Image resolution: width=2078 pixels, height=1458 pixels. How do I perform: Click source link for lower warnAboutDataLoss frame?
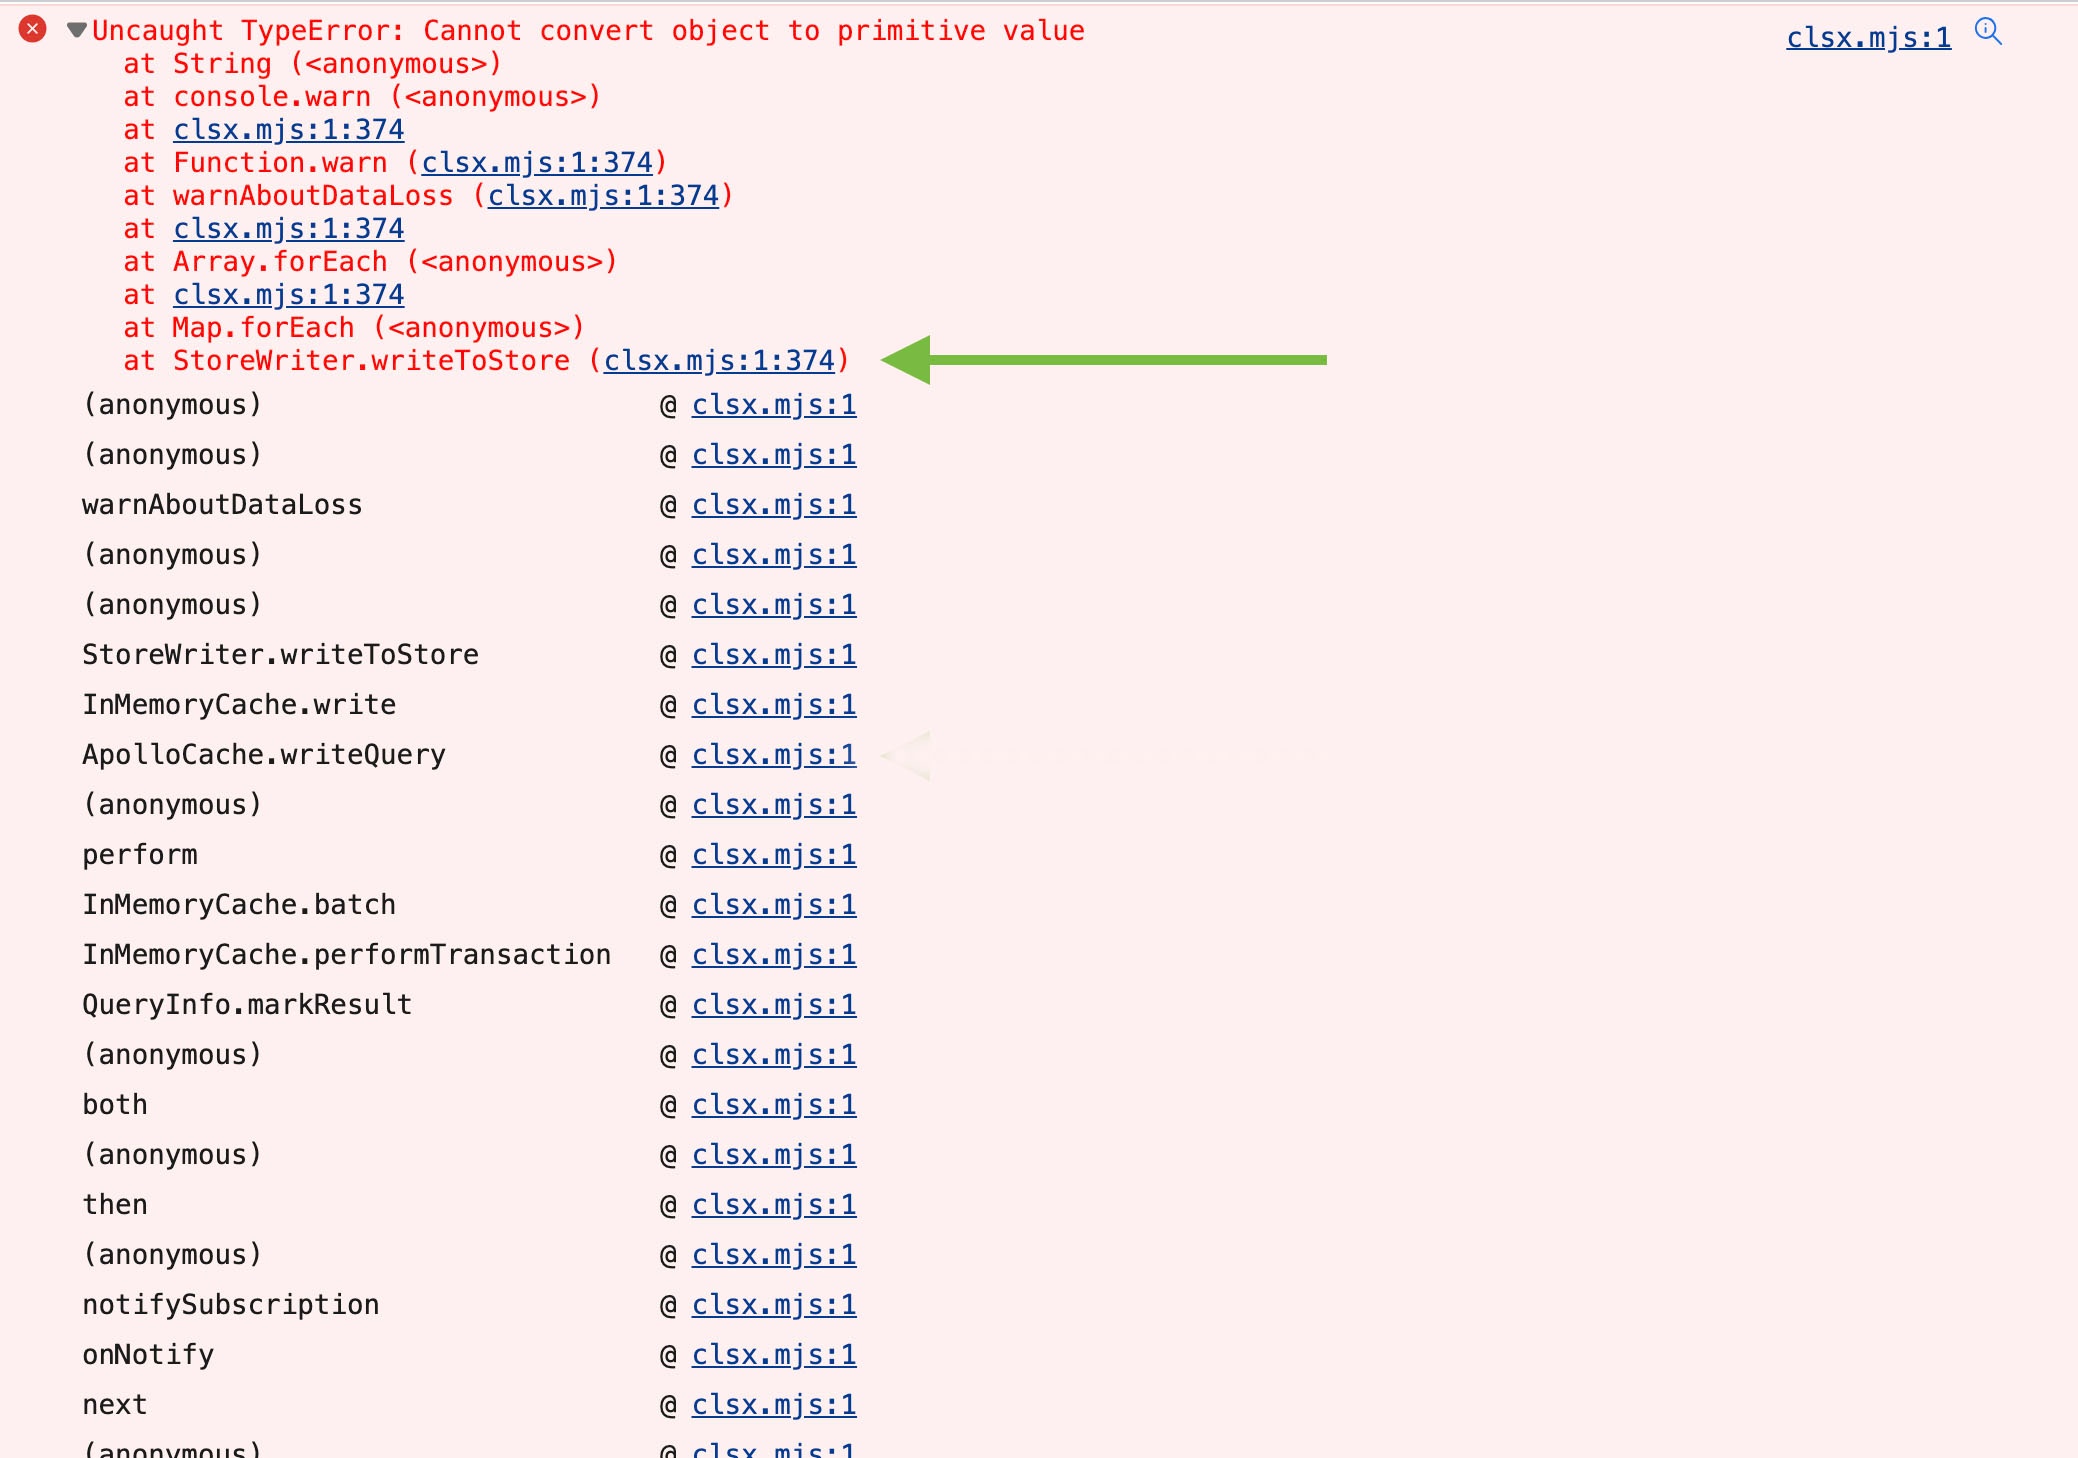(x=773, y=505)
